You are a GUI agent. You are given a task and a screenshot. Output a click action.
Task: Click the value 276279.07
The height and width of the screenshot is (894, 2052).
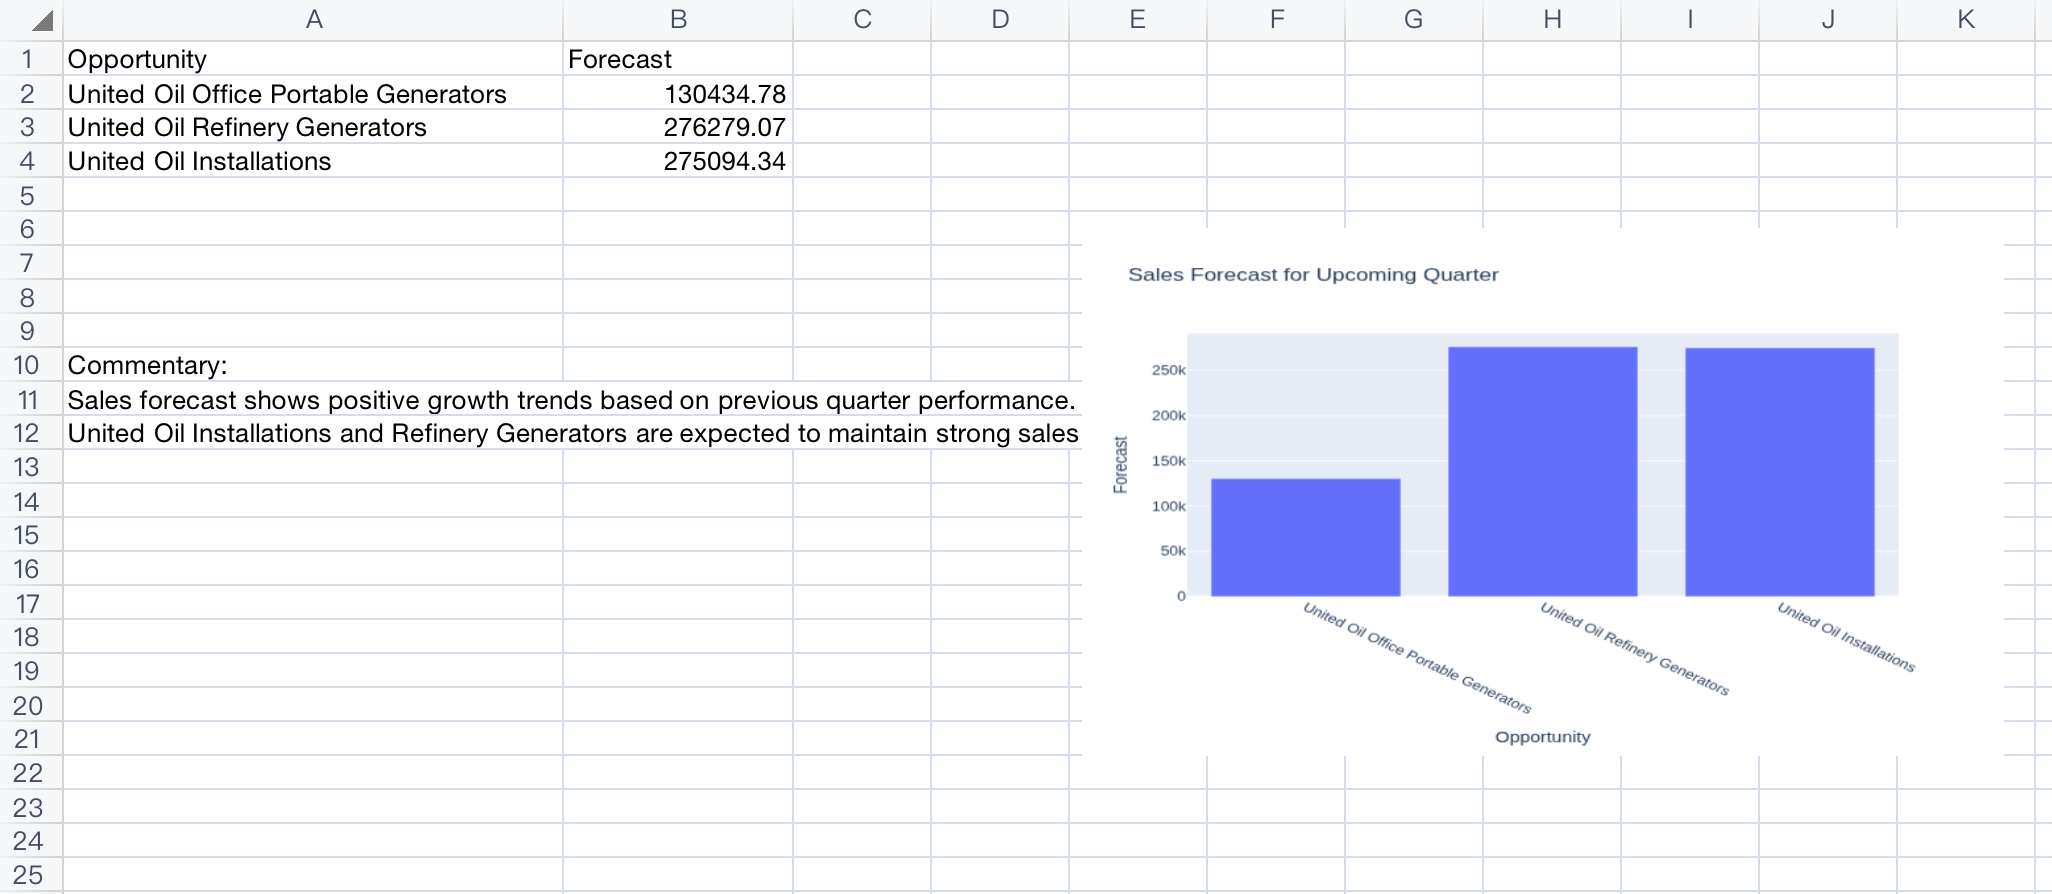[678, 127]
